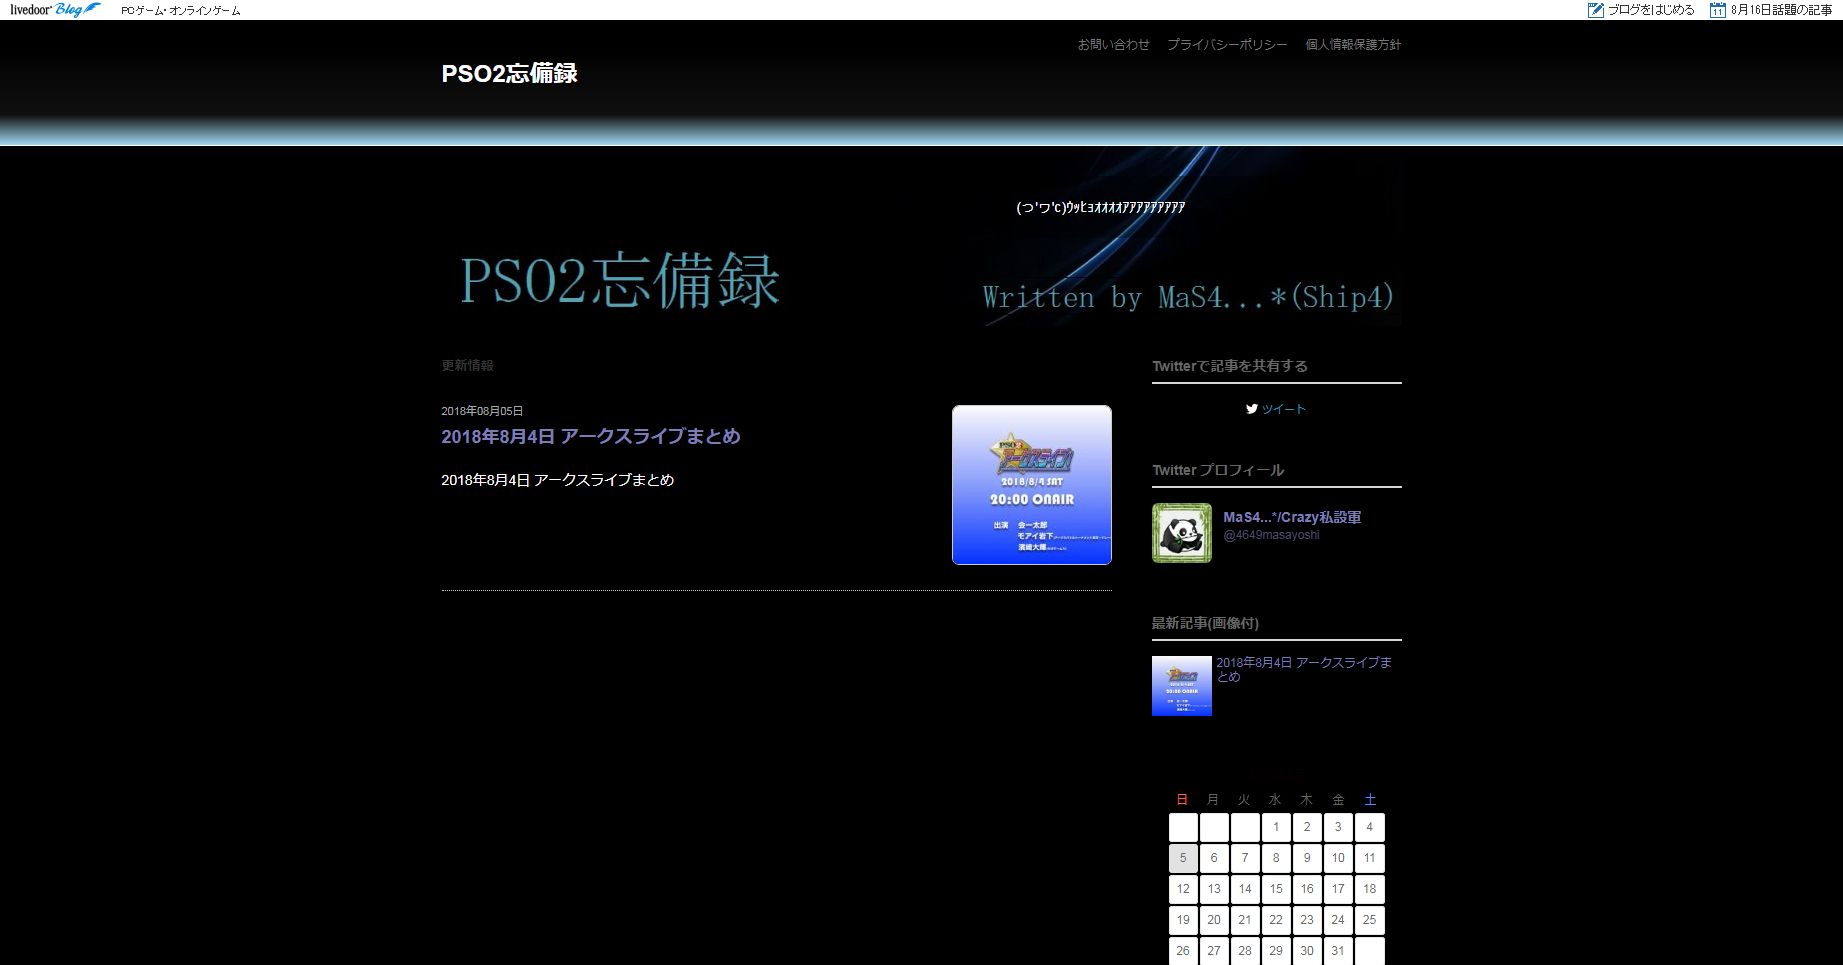Click the Twitter bird tweet icon
The height and width of the screenshot is (965, 1843).
(x=1251, y=408)
